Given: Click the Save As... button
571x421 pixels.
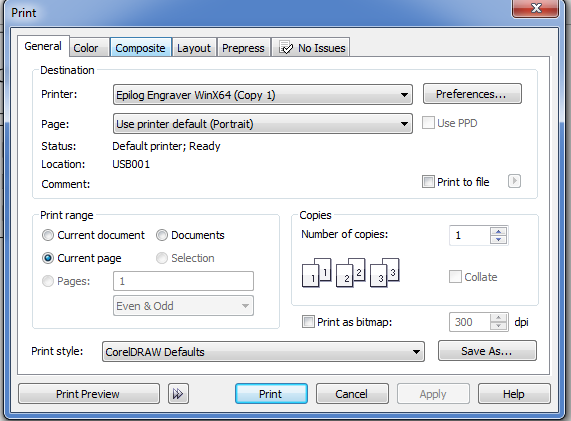Looking at the screenshot, I should pyautogui.click(x=487, y=351).
